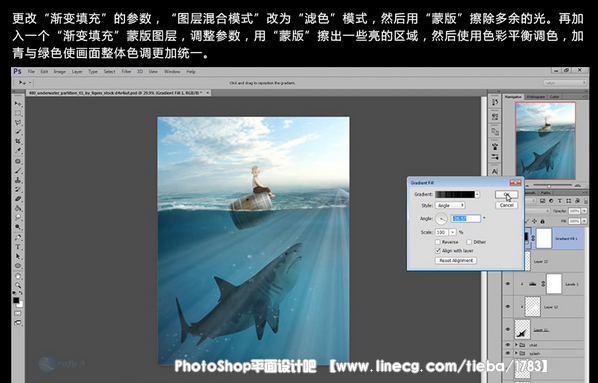Hide the Layer 11 shark layer

pyautogui.click(x=508, y=329)
